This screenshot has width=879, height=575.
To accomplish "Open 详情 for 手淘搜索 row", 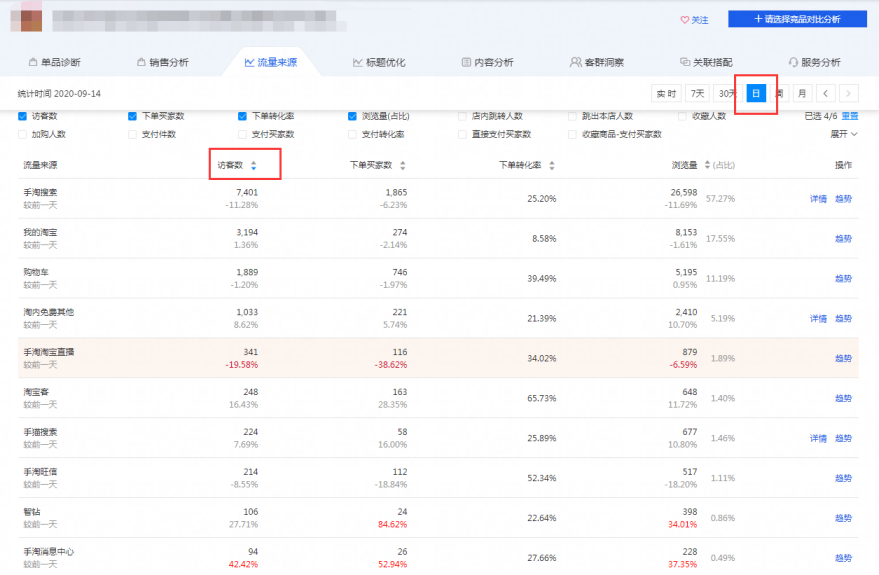I will 818,199.
